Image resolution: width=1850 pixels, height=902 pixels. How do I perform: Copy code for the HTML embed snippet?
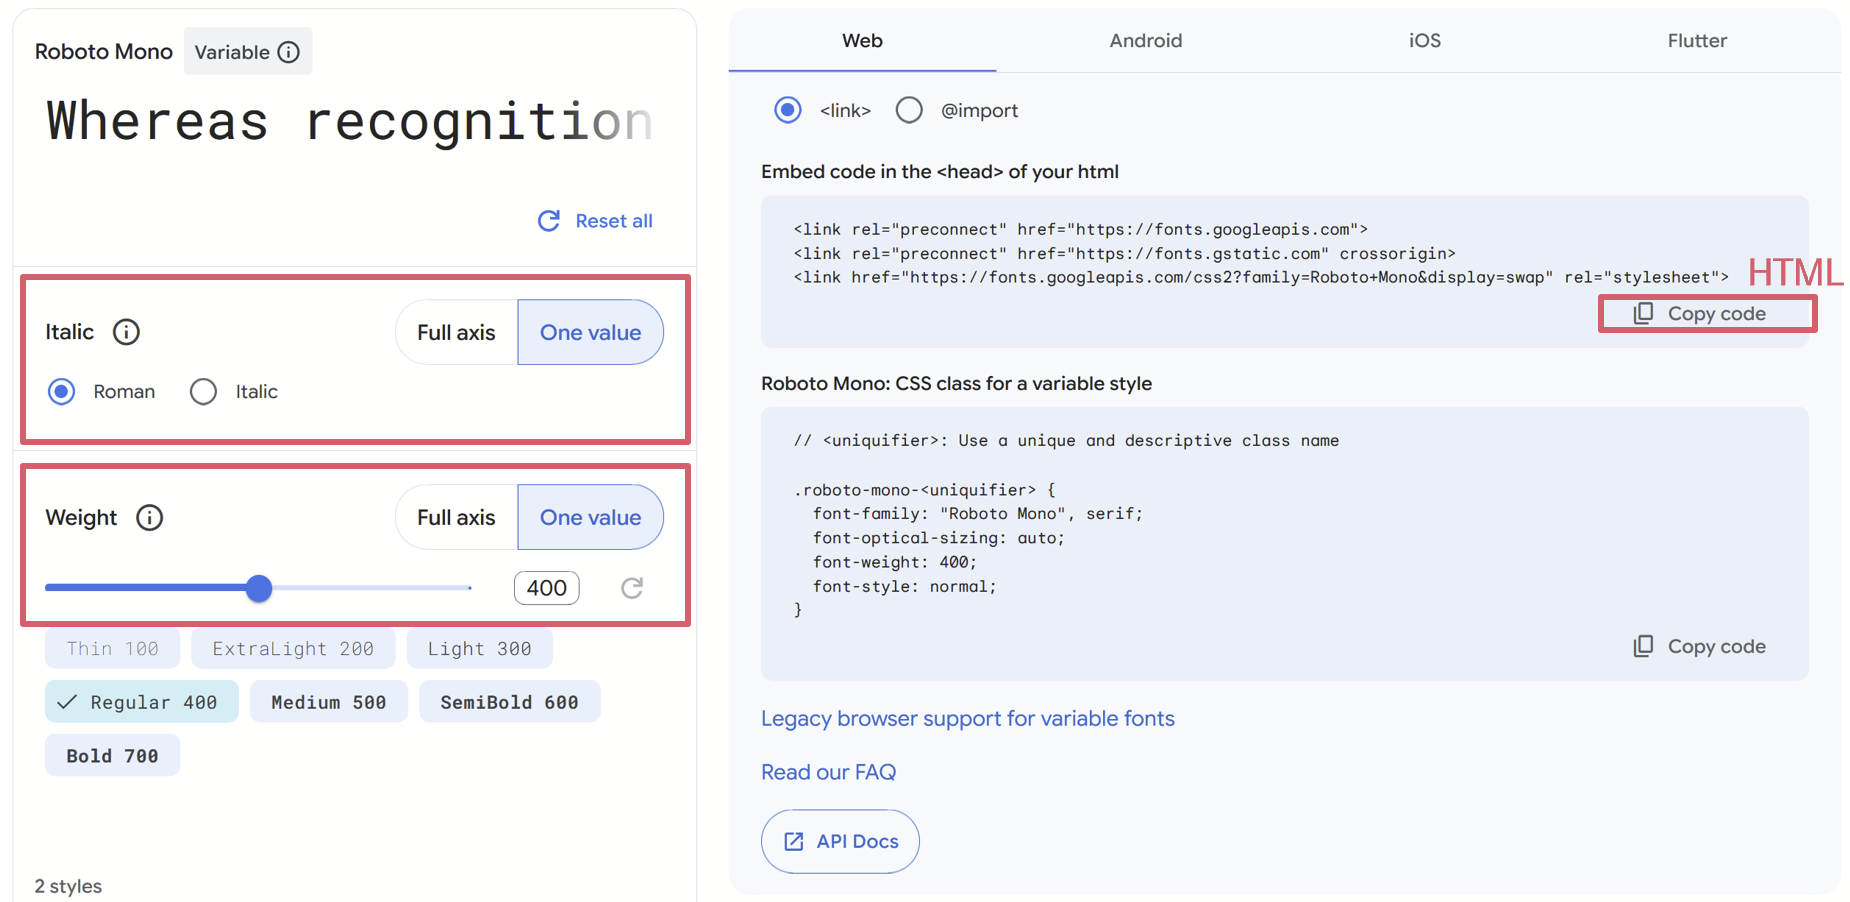pyautogui.click(x=1700, y=314)
